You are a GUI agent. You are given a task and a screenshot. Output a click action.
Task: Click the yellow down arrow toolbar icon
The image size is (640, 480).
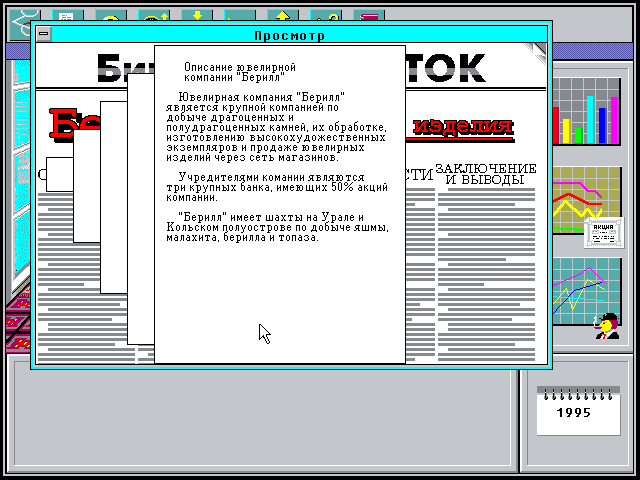click(x=197, y=15)
